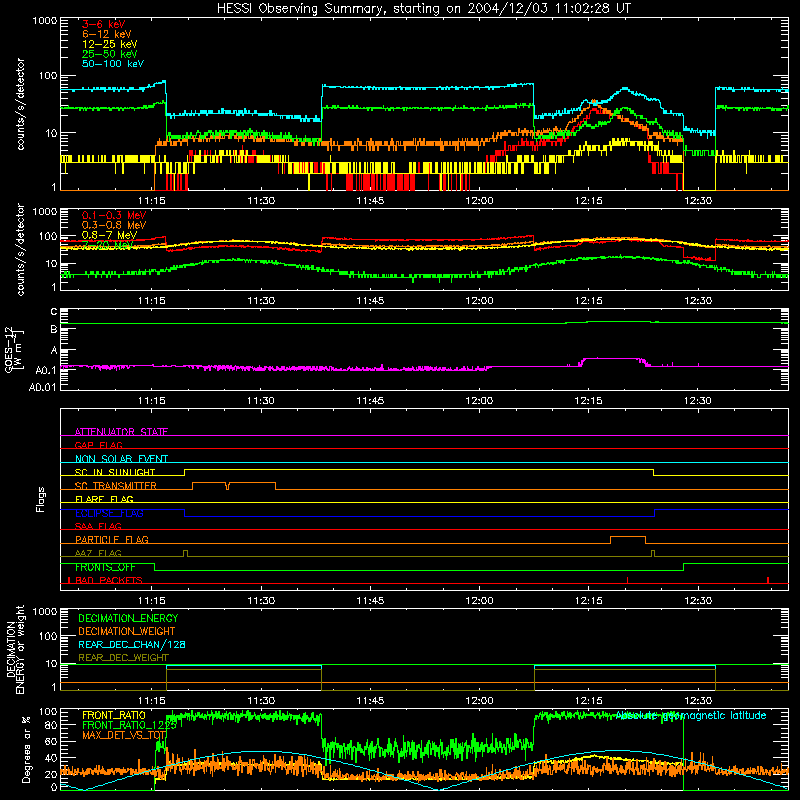Click the BAD_PACKETS red tick near 12:20

click(x=628, y=580)
